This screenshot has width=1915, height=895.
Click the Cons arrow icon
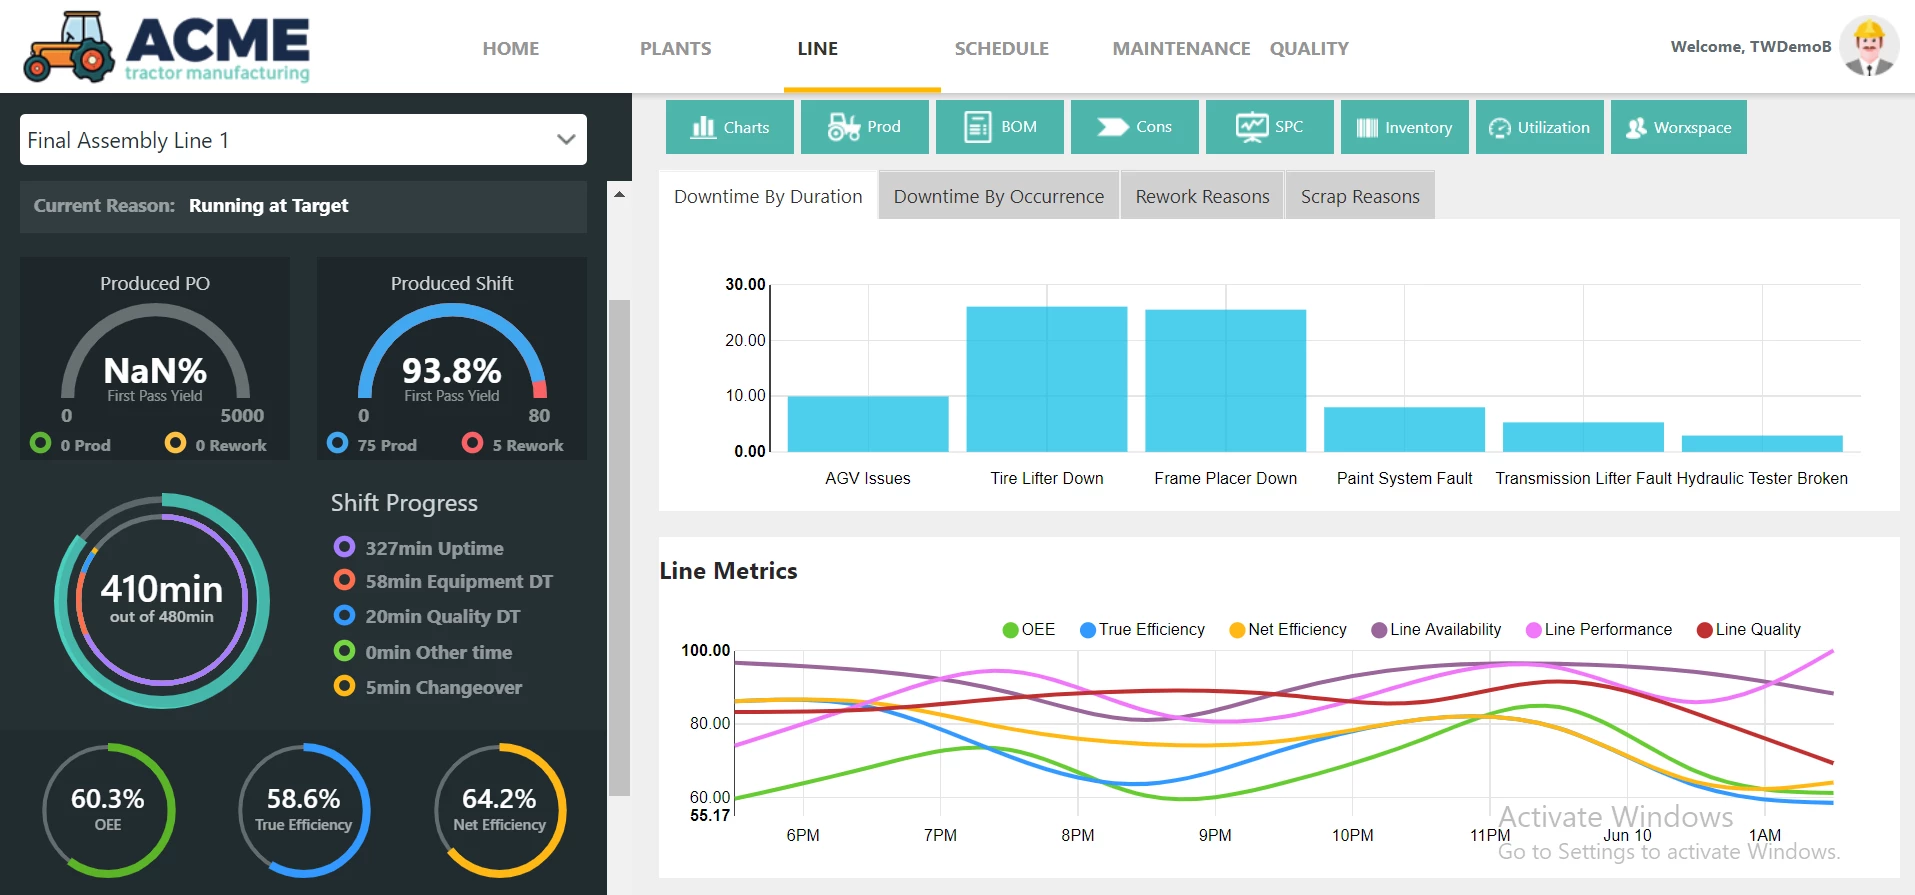(x=1112, y=127)
